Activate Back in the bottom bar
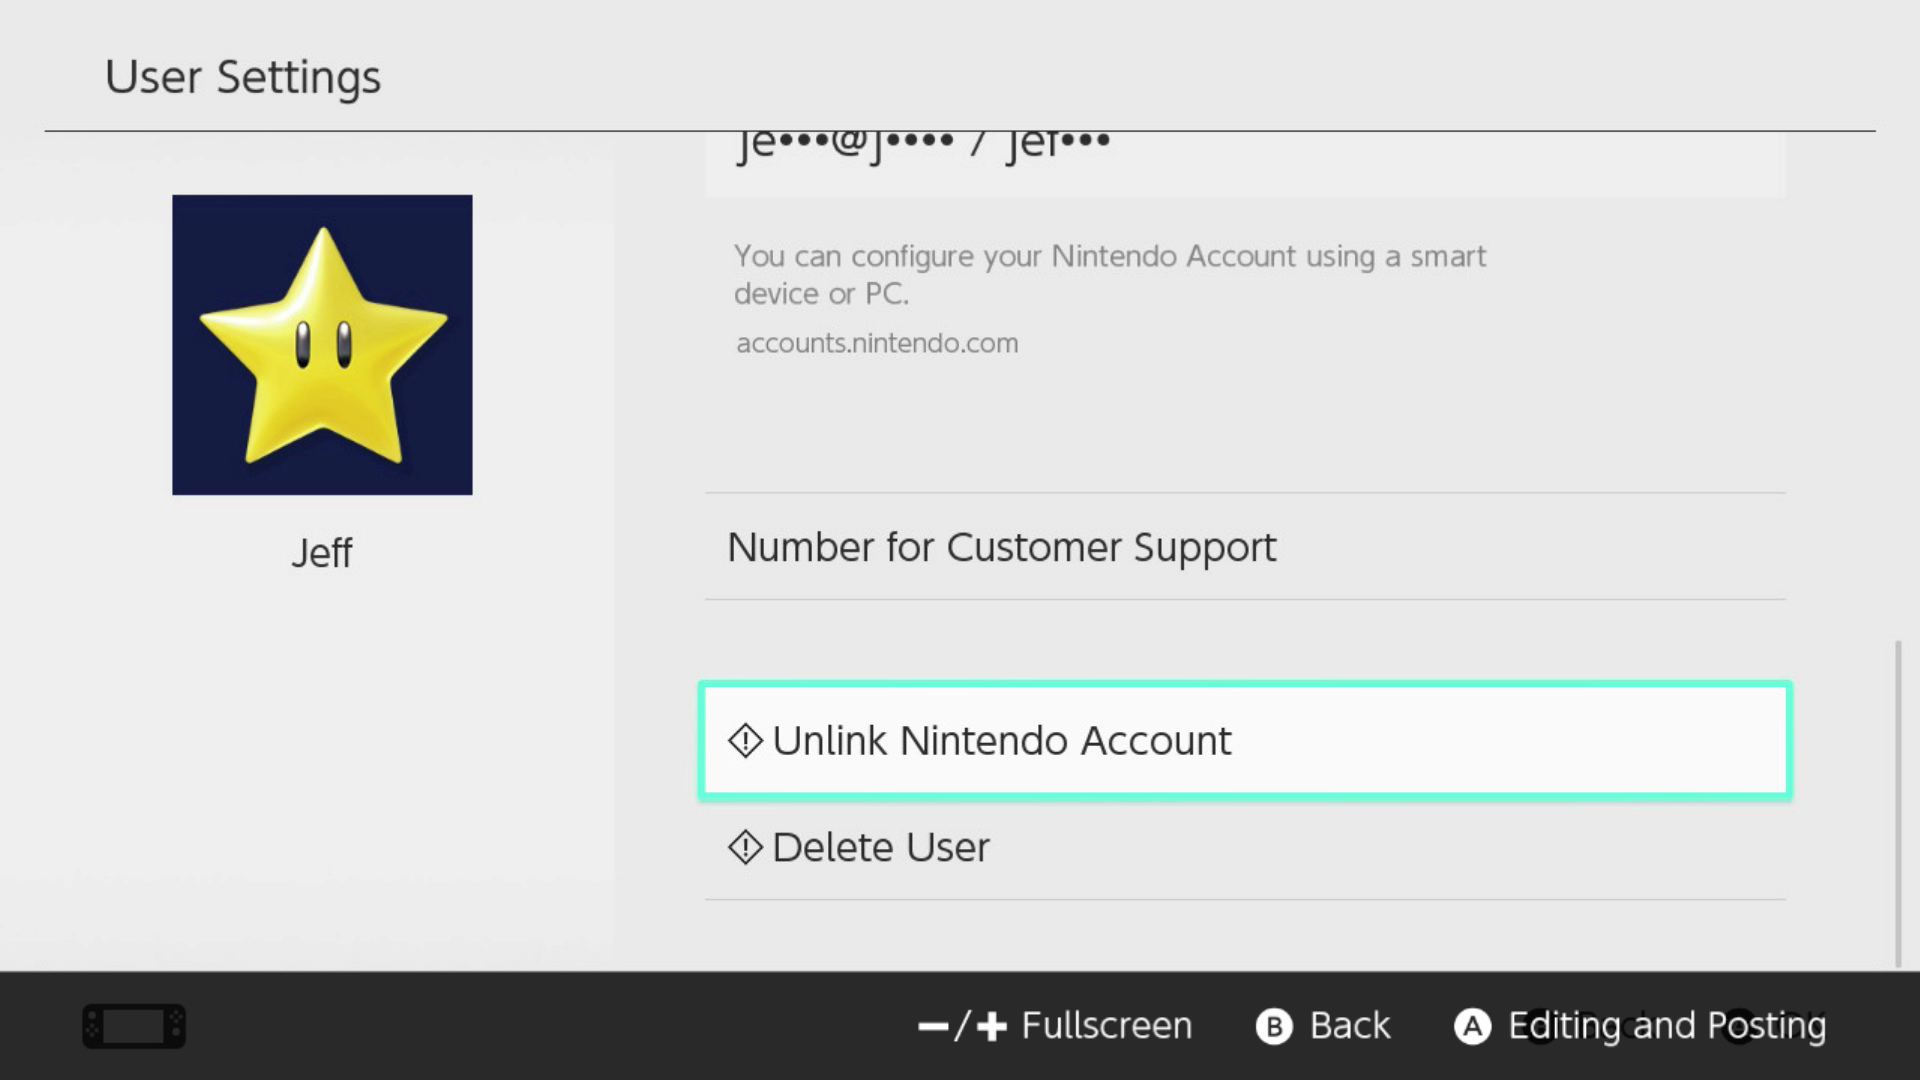 point(1348,1025)
